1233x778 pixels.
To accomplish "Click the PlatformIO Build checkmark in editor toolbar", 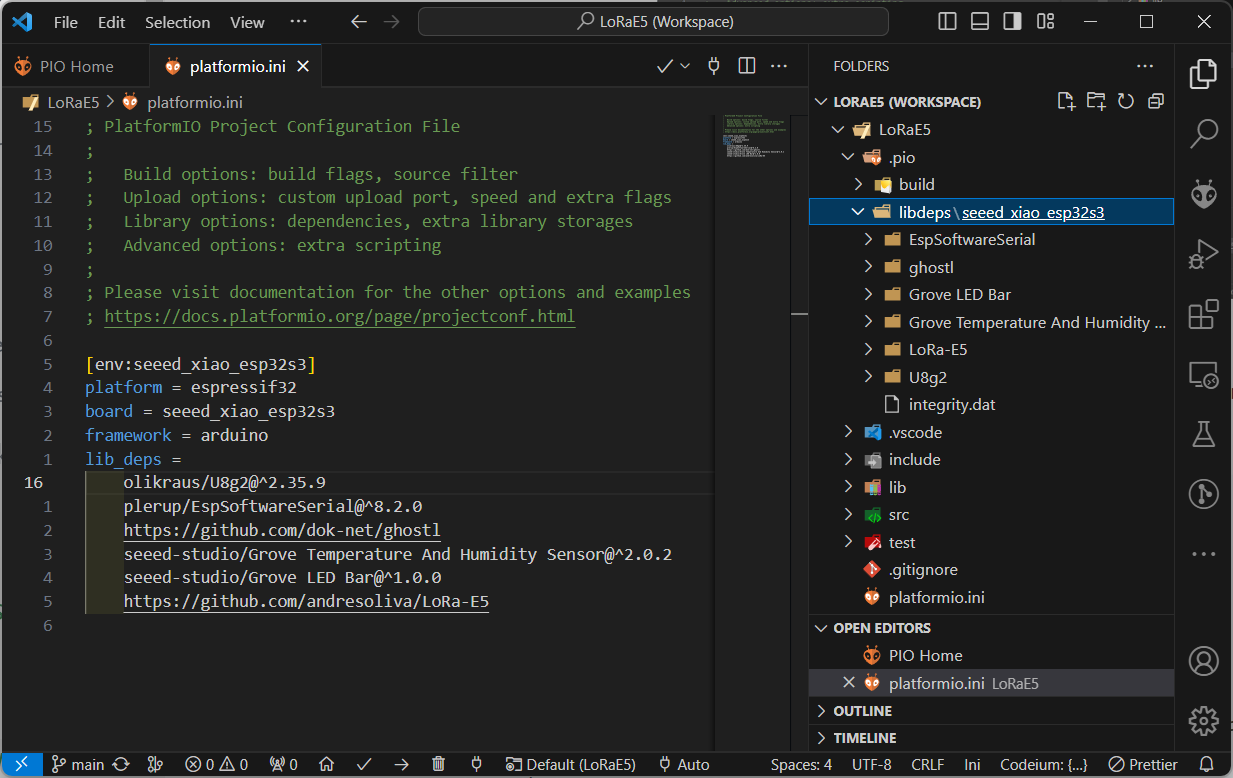I will click(x=665, y=66).
